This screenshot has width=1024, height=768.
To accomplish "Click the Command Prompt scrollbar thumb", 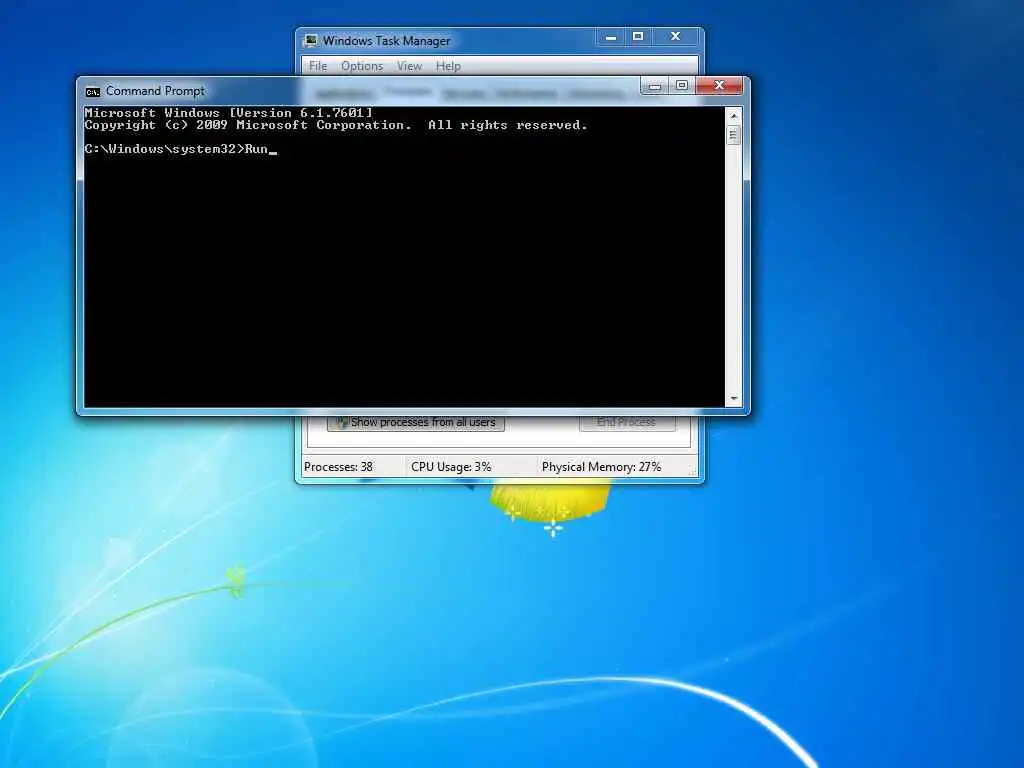I will click(x=733, y=136).
